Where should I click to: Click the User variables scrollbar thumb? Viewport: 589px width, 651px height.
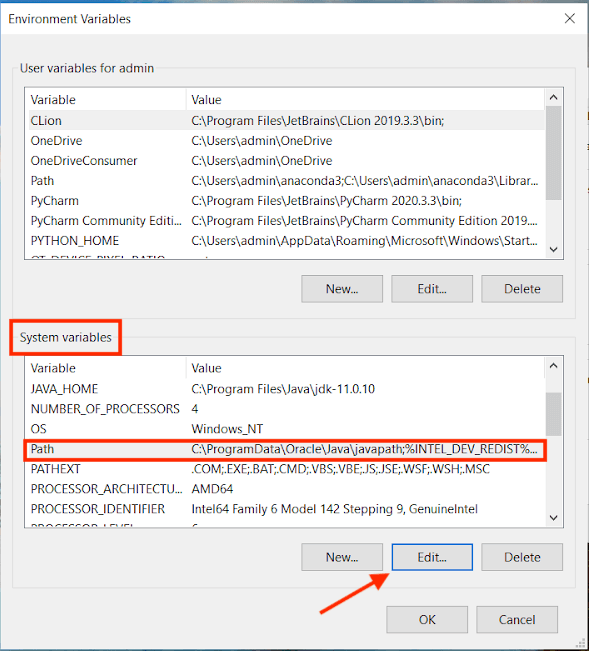[x=553, y=153]
